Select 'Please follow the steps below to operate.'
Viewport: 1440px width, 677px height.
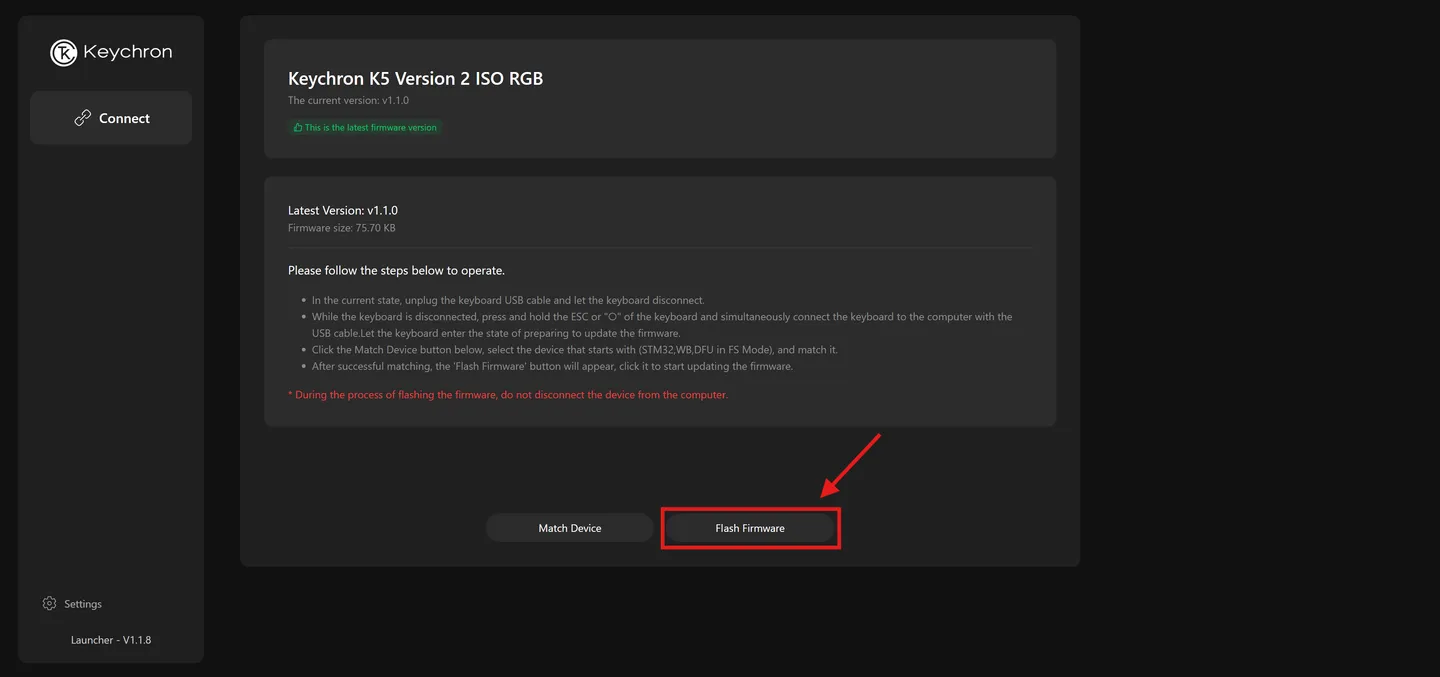click(x=396, y=271)
